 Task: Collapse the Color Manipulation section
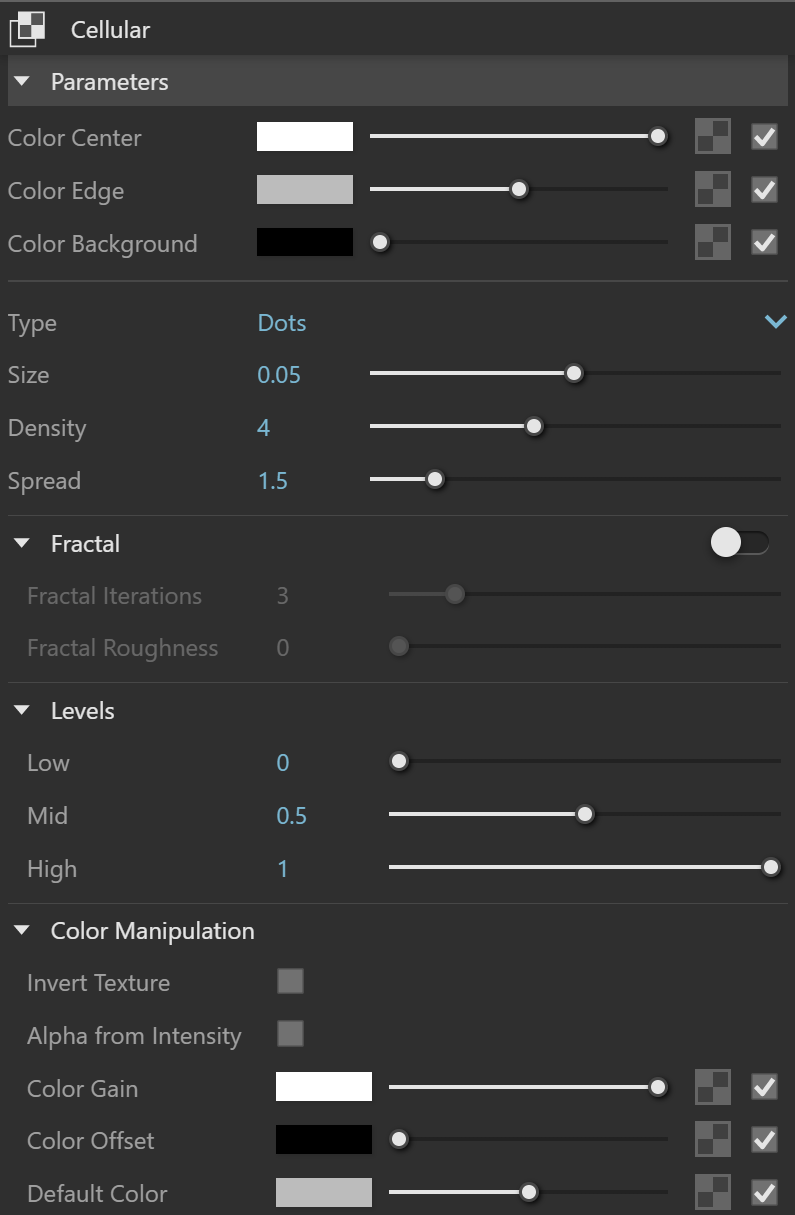point(23,931)
